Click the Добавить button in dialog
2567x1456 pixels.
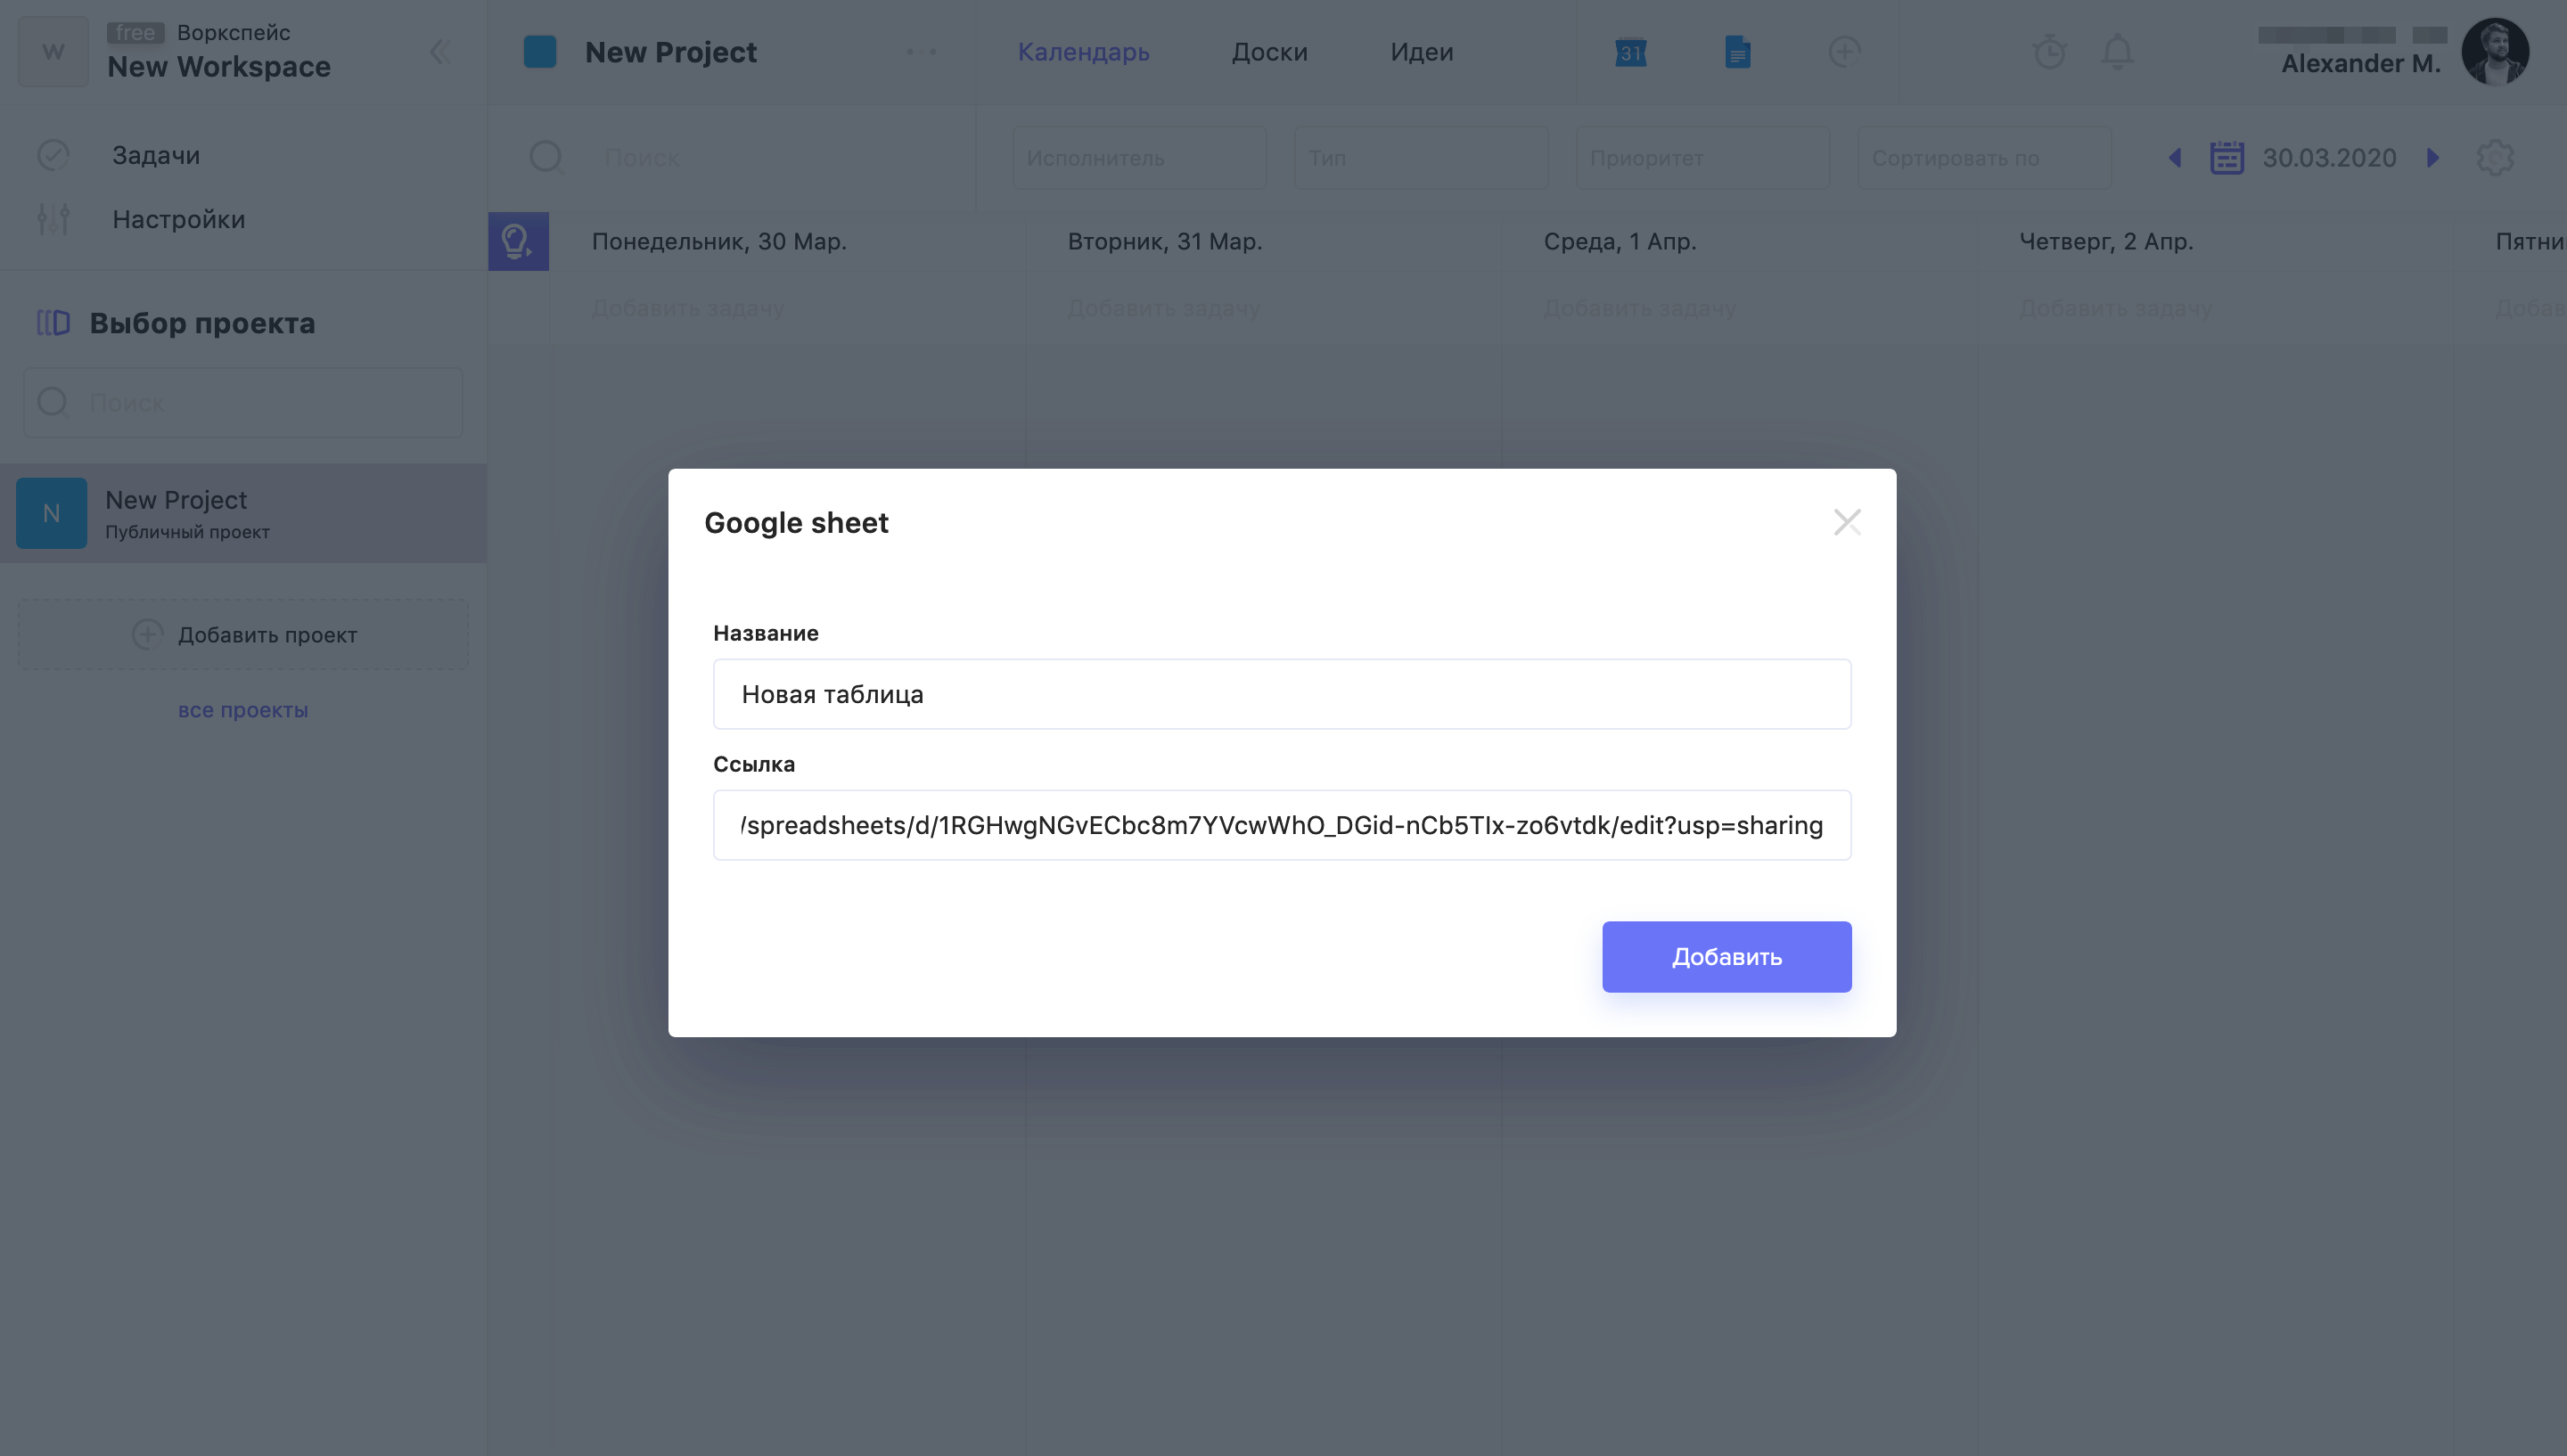(x=1726, y=957)
